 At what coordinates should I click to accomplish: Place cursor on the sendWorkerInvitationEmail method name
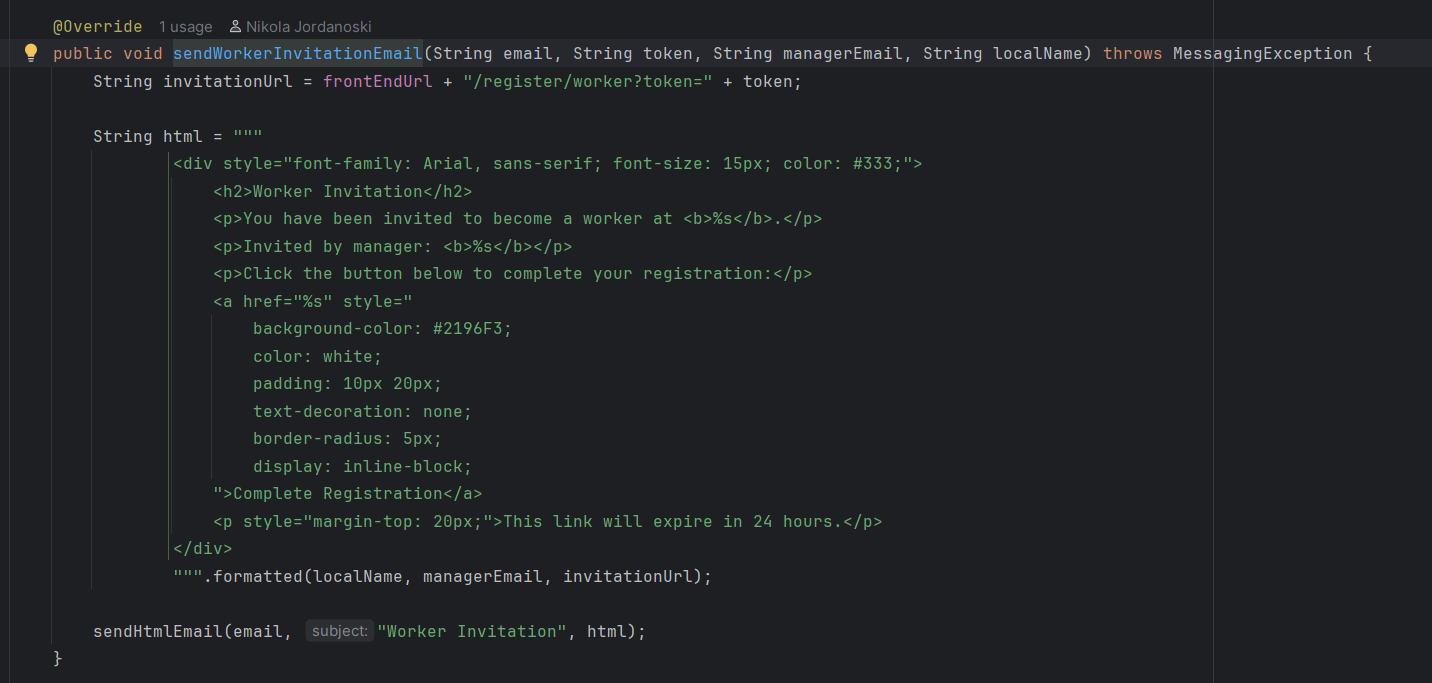click(298, 53)
